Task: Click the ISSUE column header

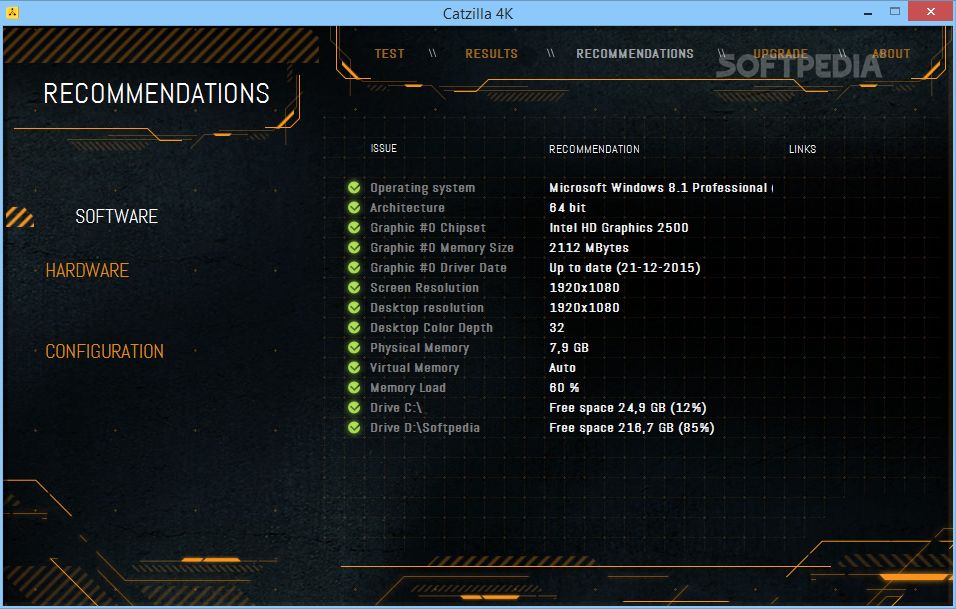Action: point(383,148)
